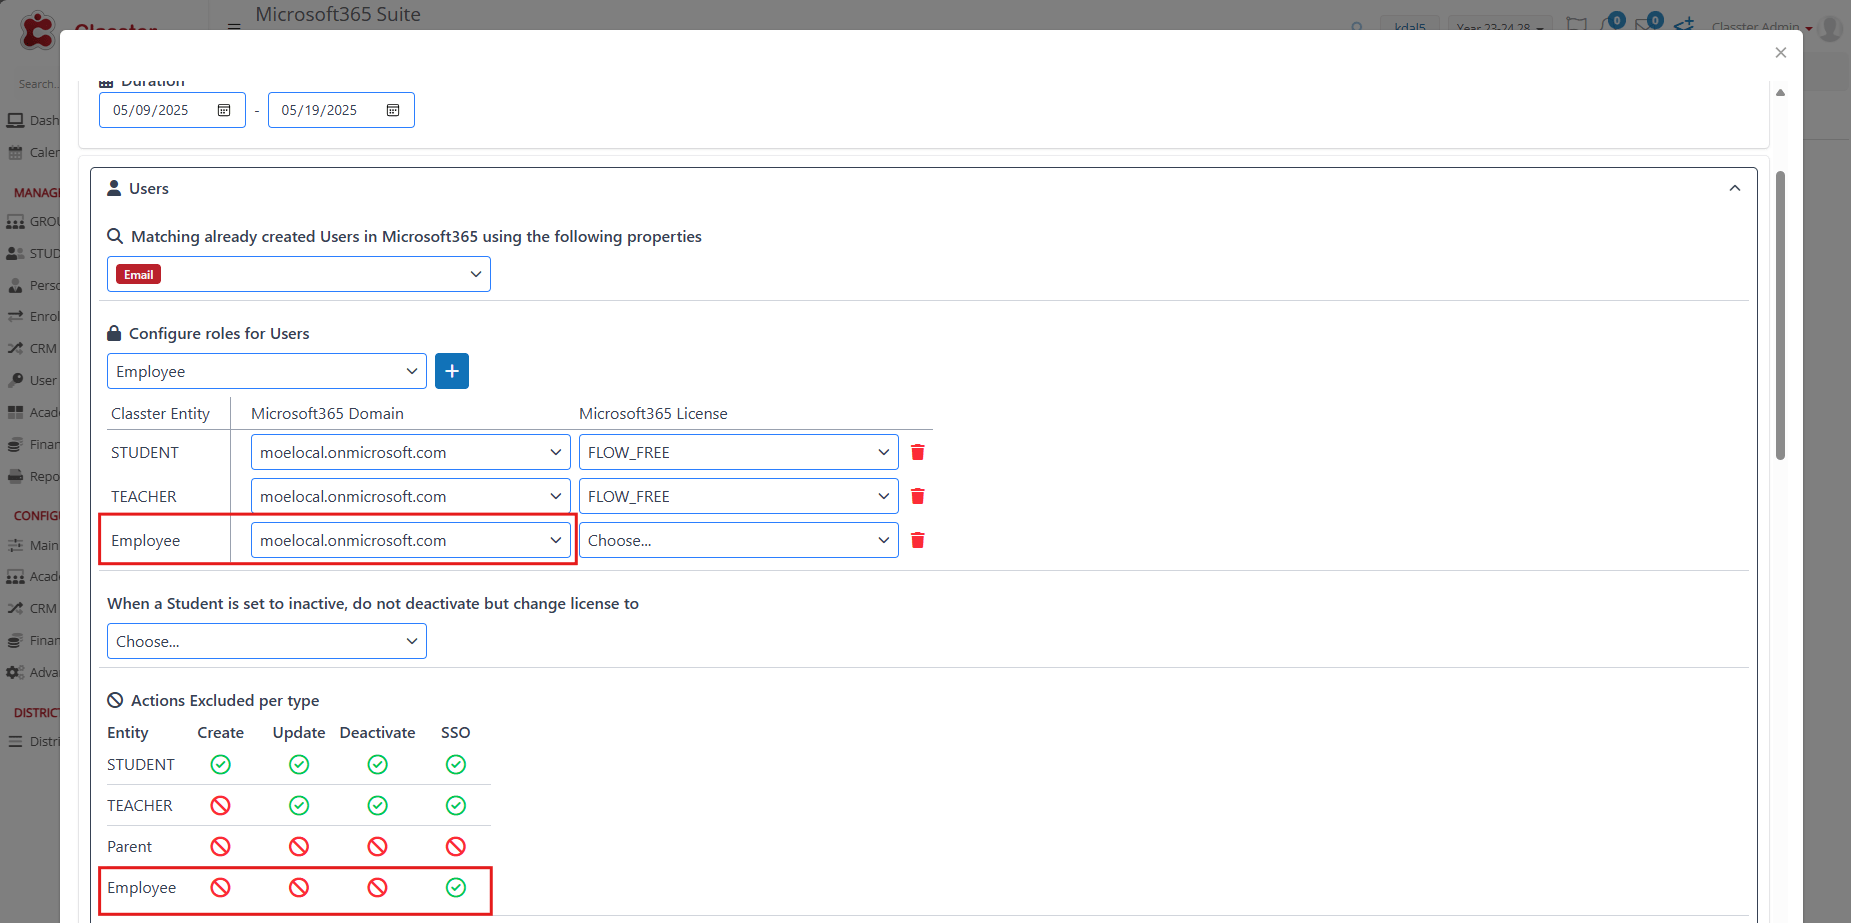This screenshot has width=1851, height=923.
Task: Toggle Employee Update excluded action
Action: [x=299, y=887]
